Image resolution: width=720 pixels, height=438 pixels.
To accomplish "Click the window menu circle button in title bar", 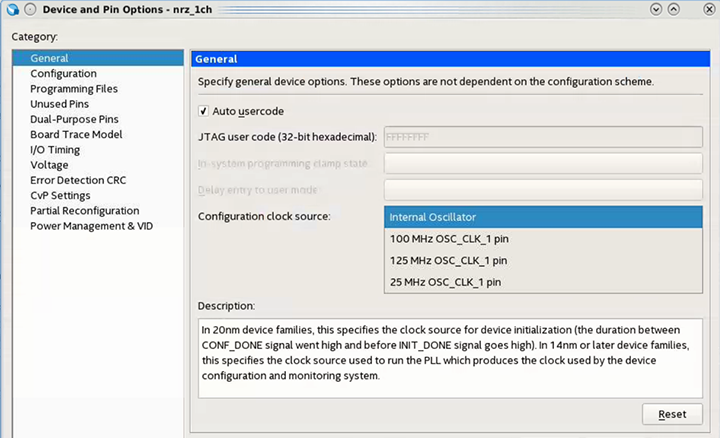I will tap(30, 9).
